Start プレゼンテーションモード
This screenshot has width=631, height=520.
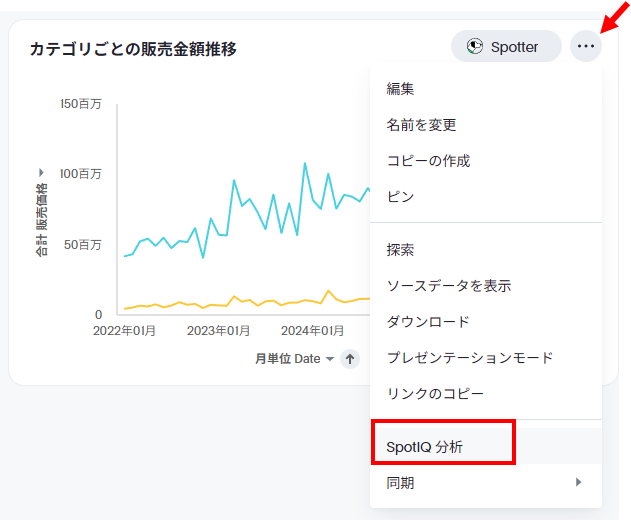pos(469,357)
